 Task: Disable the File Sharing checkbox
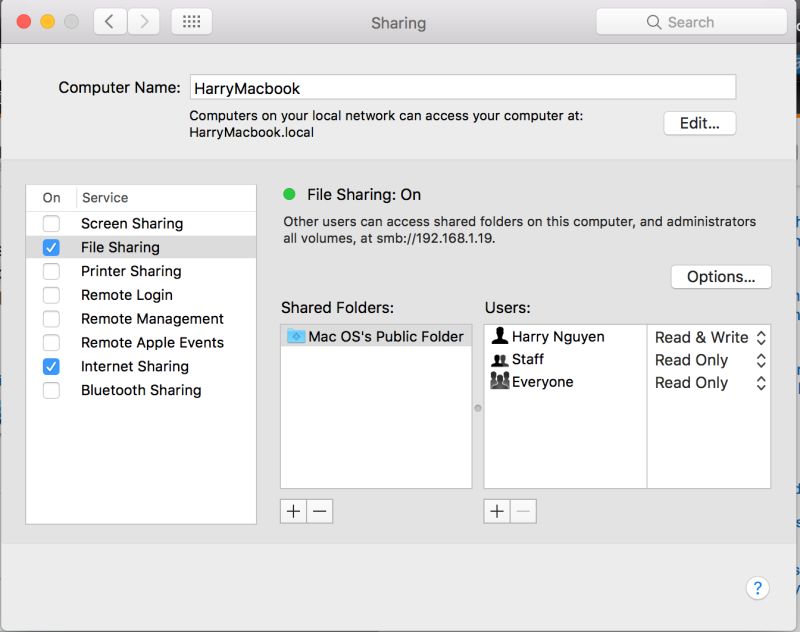pyautogui.click(x=51, y=247)
